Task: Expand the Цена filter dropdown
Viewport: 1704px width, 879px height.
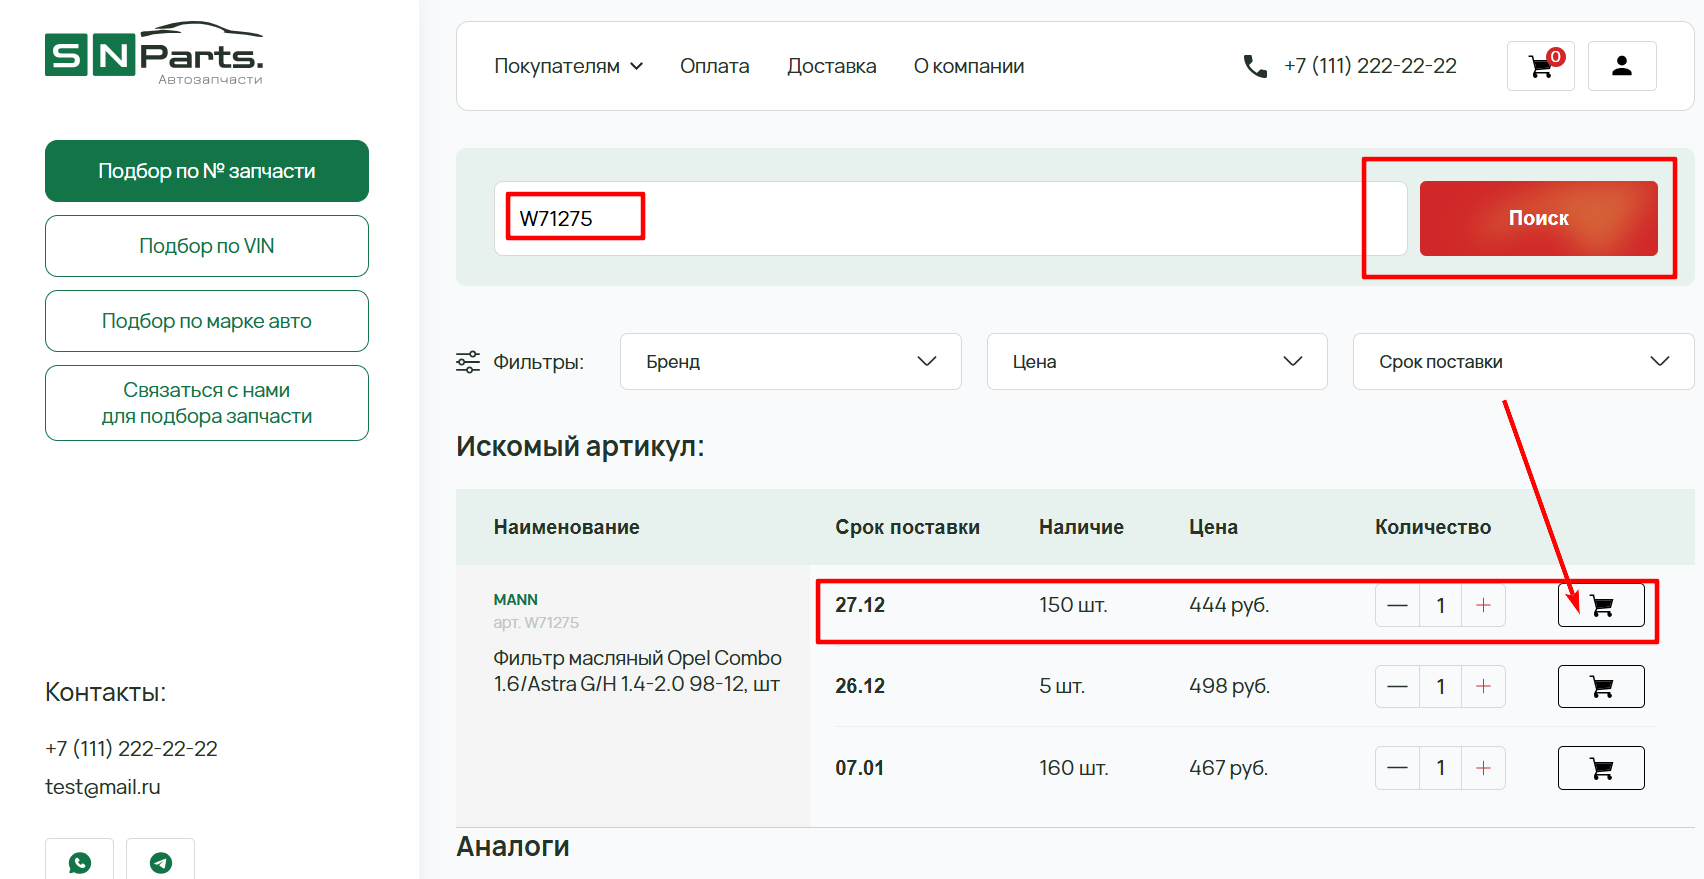Action: [1156, 362]
